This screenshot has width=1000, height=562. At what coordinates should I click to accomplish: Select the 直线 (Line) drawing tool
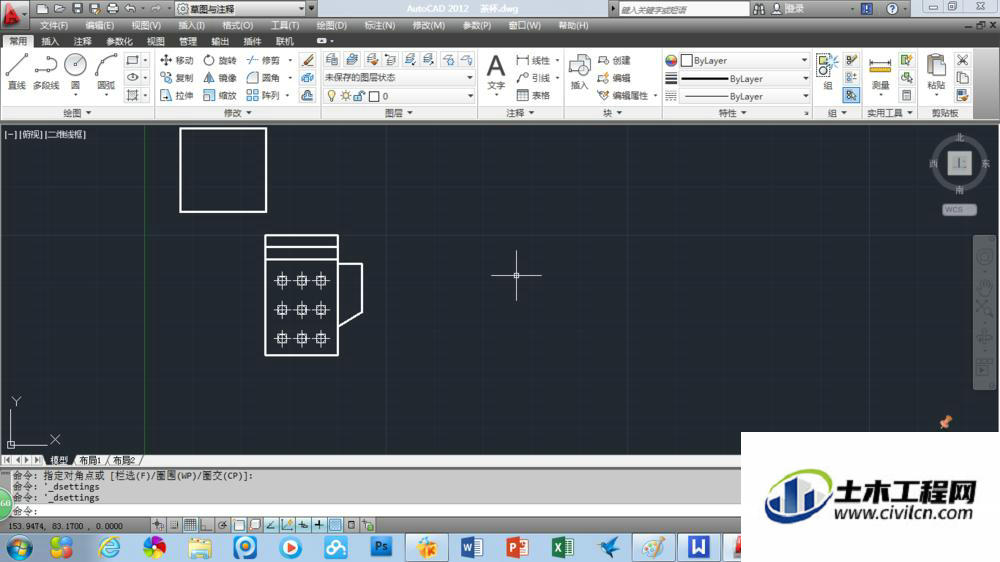click(x=17, y=70)
